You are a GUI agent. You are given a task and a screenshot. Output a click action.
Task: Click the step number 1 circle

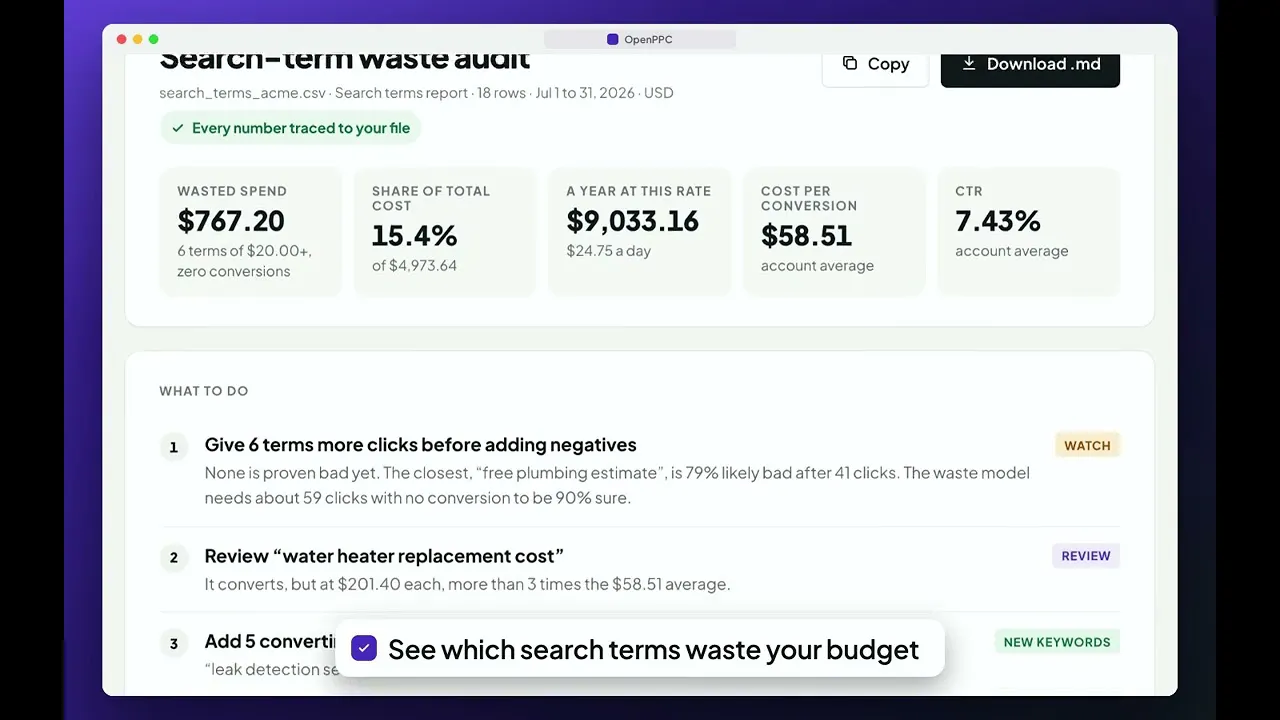tap(174, 446)
